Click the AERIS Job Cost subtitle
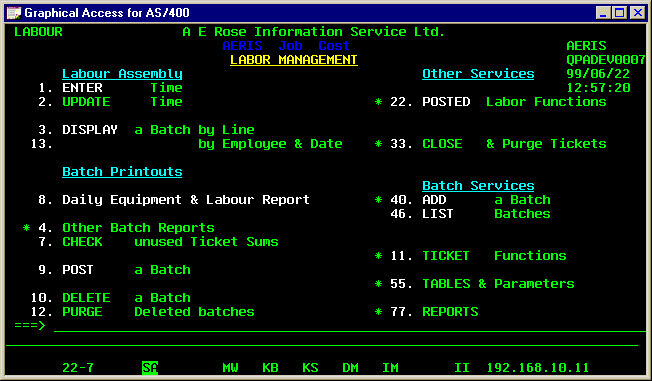652x381 pixels. click(286, 46)
